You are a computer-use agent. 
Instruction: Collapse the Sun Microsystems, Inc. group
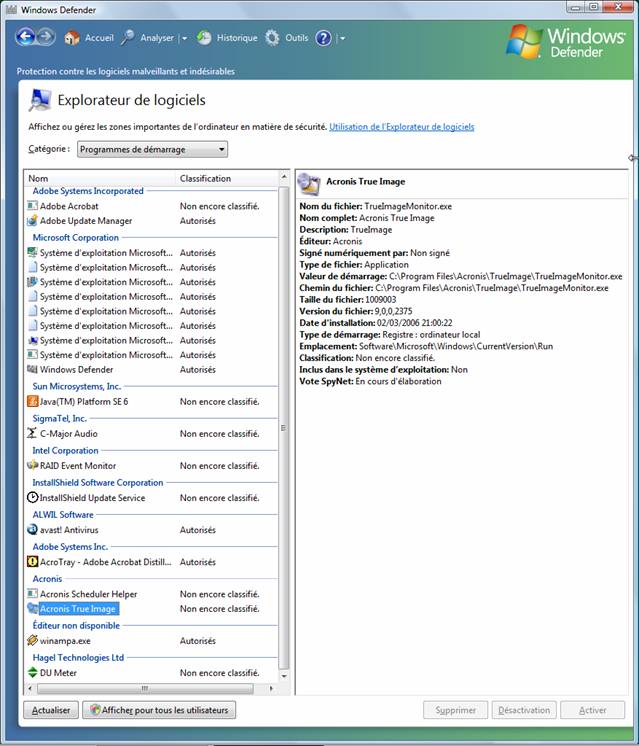[x=77, y=386]
